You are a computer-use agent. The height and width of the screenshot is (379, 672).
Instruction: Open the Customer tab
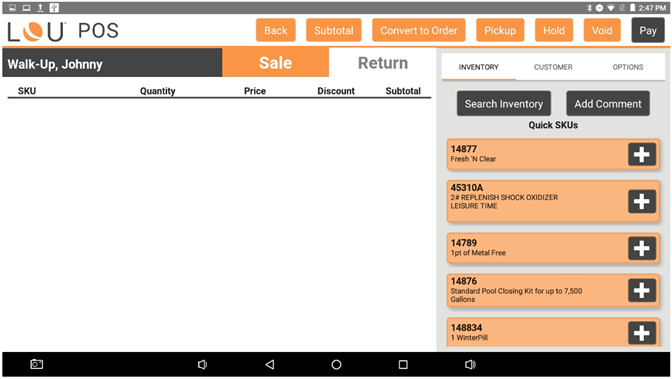(553, 67)
